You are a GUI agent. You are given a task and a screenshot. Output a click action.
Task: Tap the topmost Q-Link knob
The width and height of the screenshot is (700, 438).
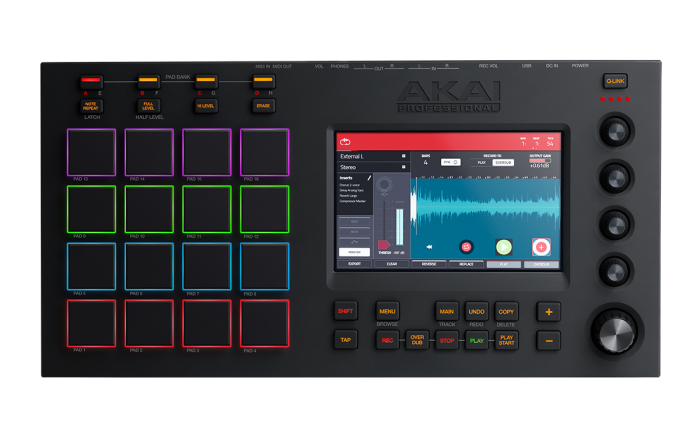pos(616,131)
